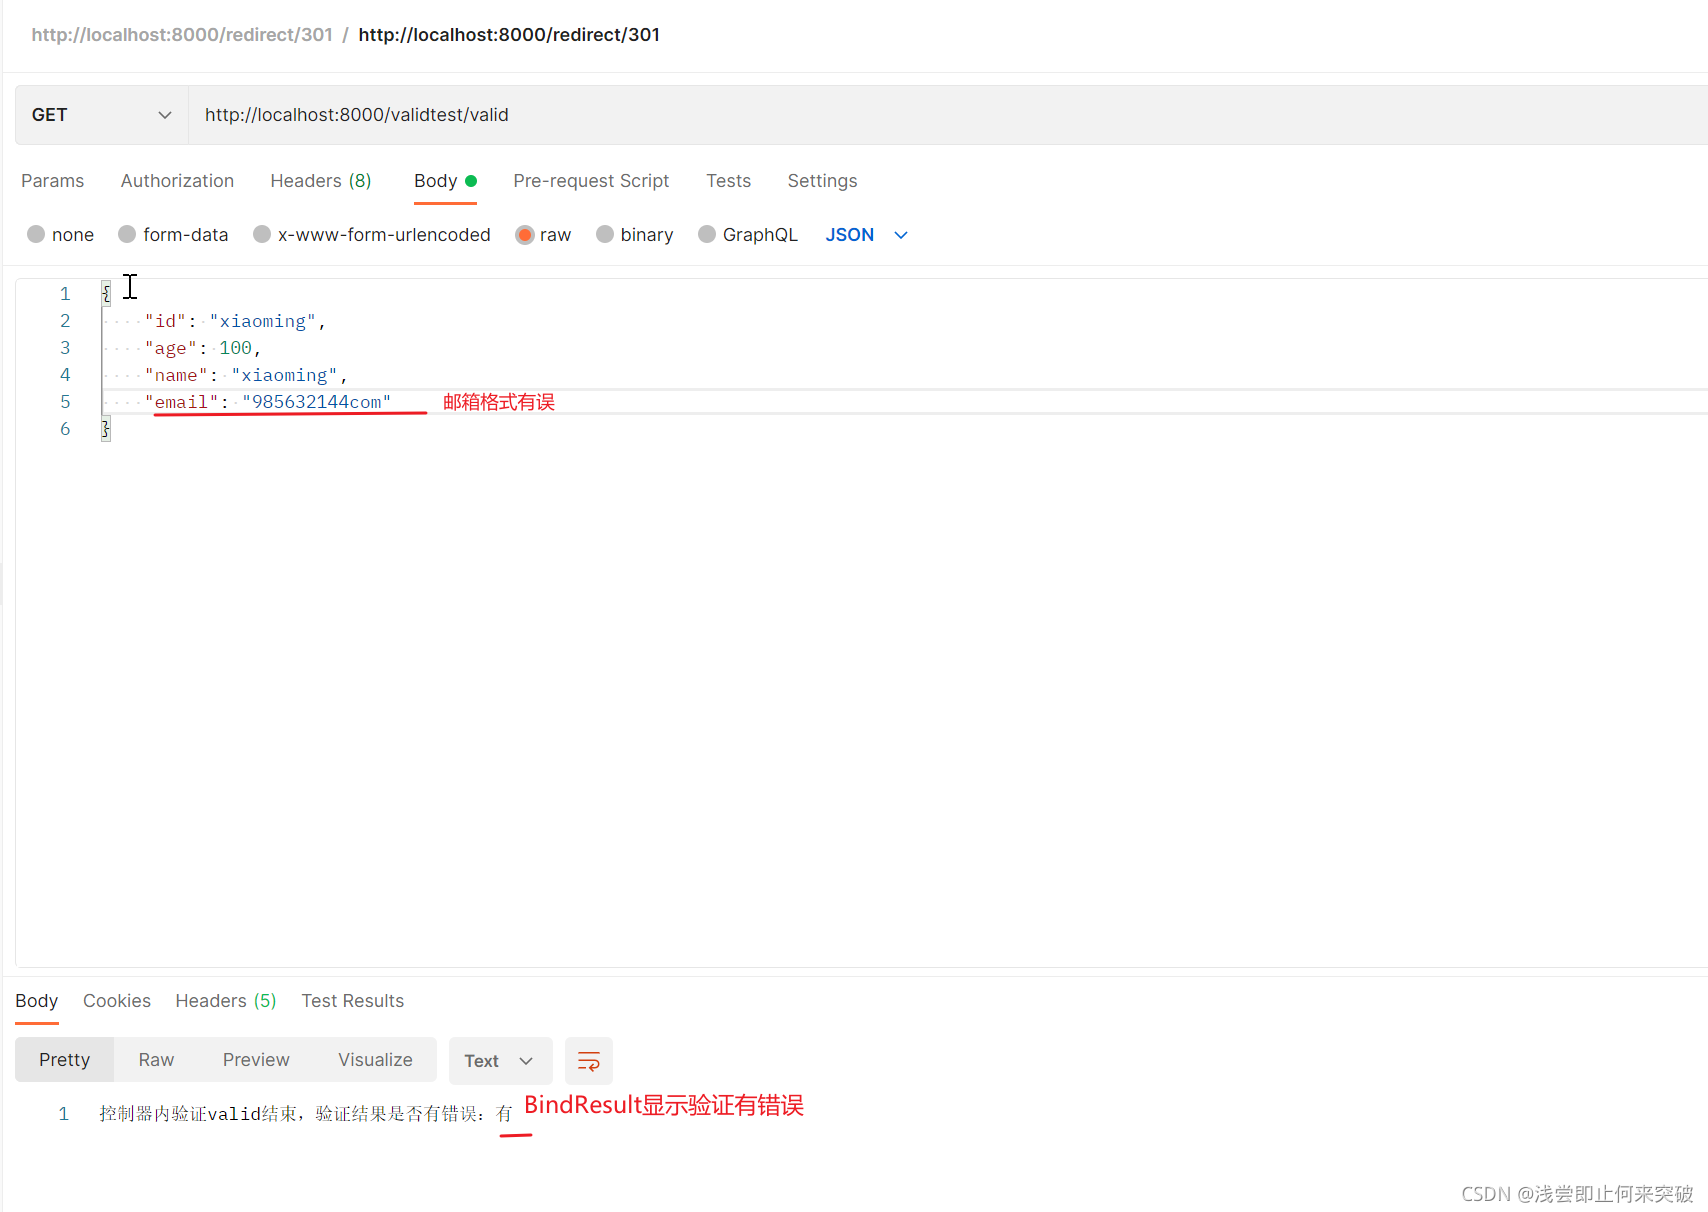
Task: Select the response Body tab
Action: click(37, 1001)
